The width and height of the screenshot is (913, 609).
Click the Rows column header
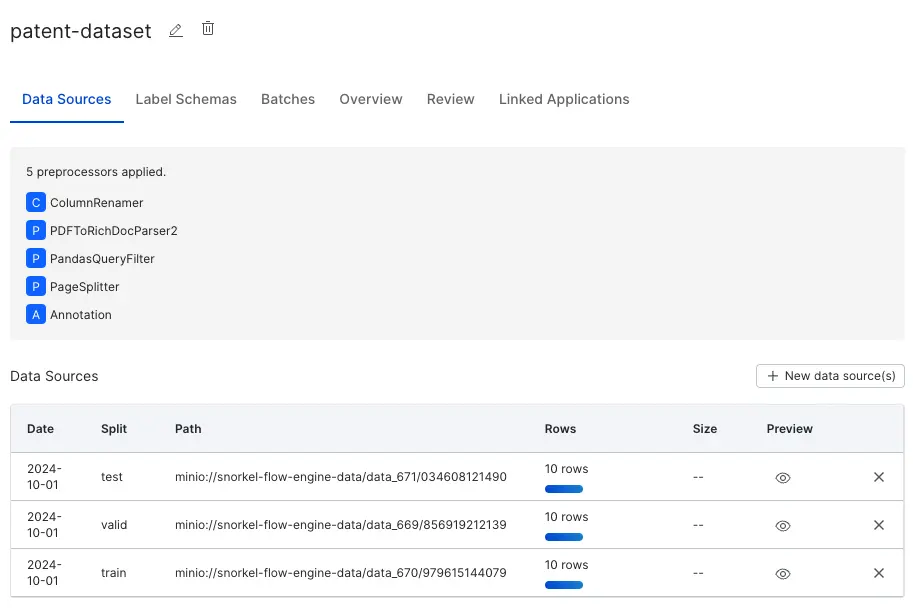560,429
